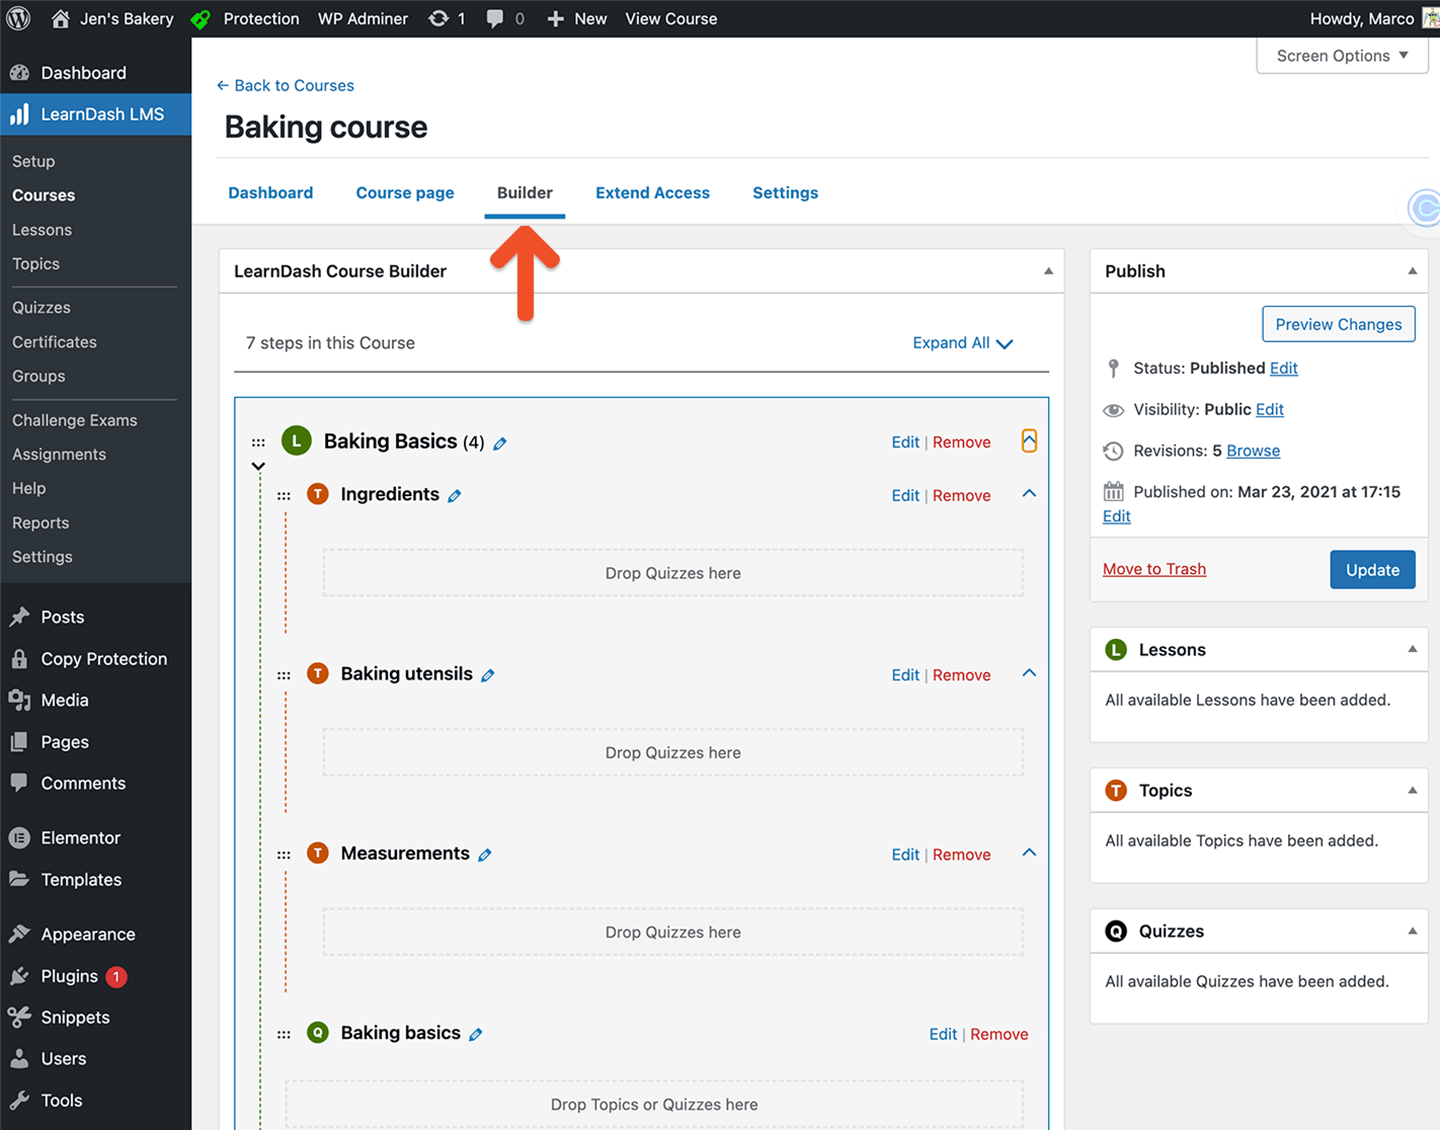Rename Baking Basics lesson via pencil icon

500,443
